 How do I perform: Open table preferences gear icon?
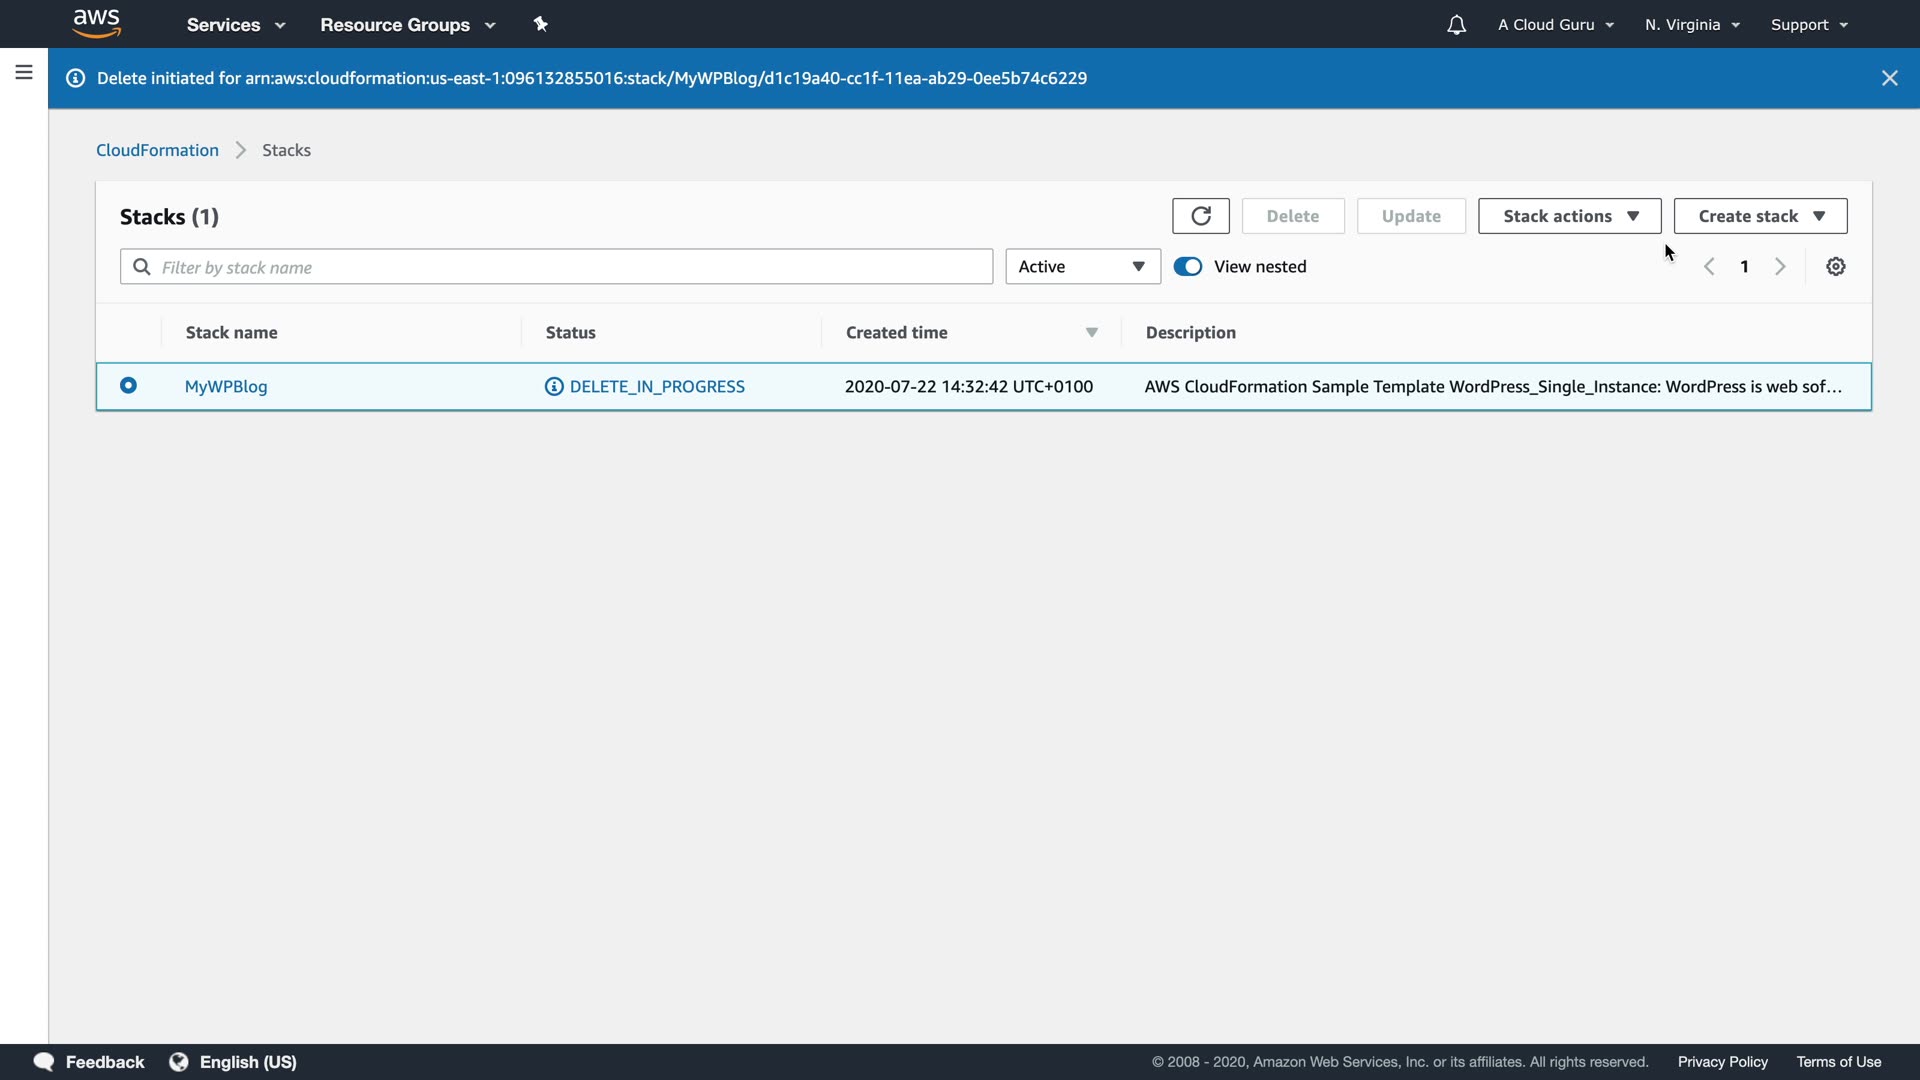(1835, 267)
